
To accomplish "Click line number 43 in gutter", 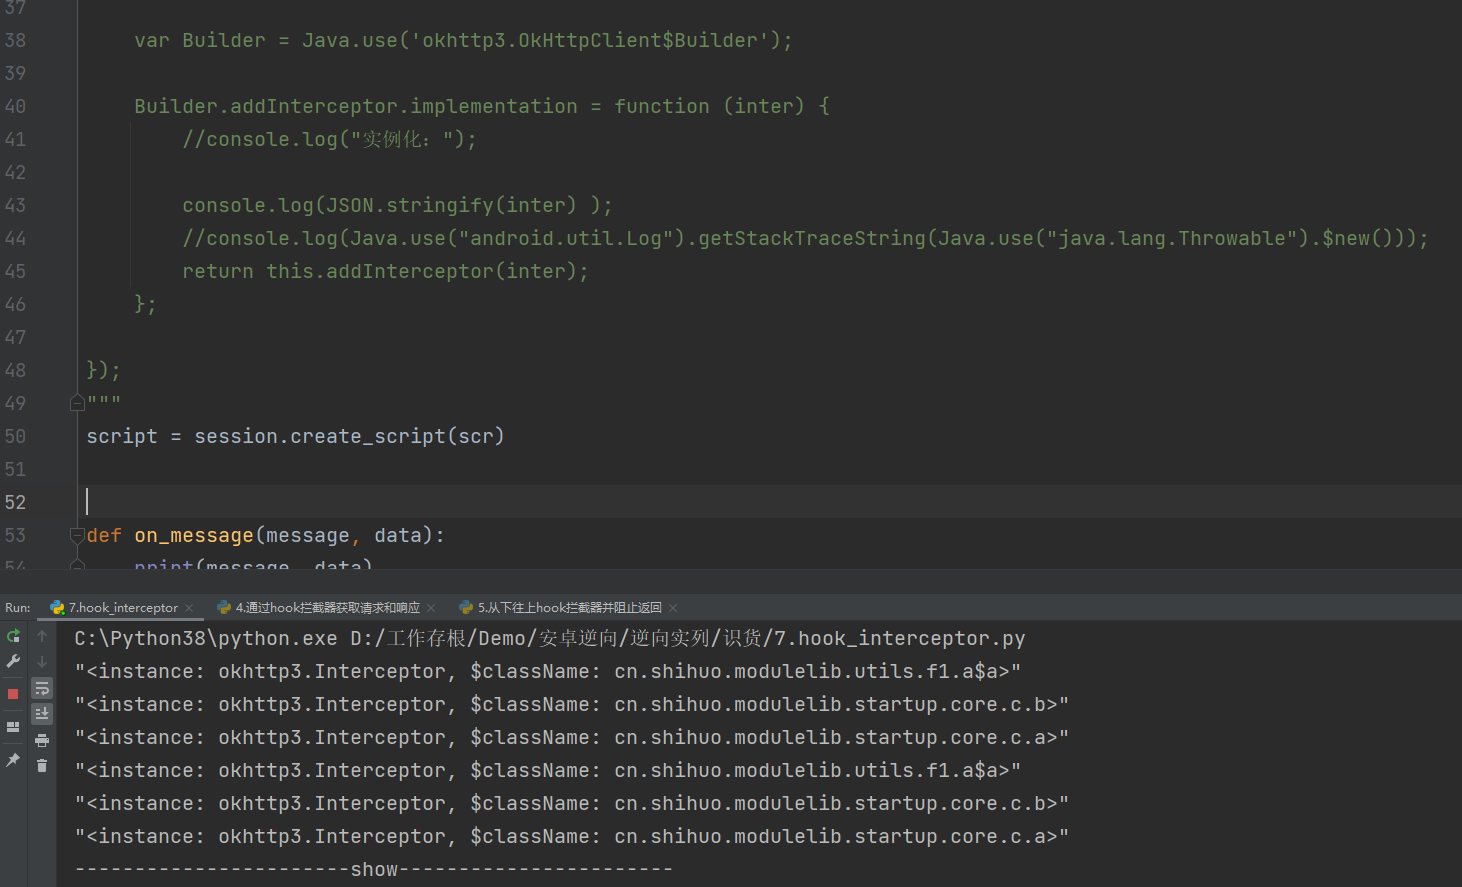I will coord(15,205).
